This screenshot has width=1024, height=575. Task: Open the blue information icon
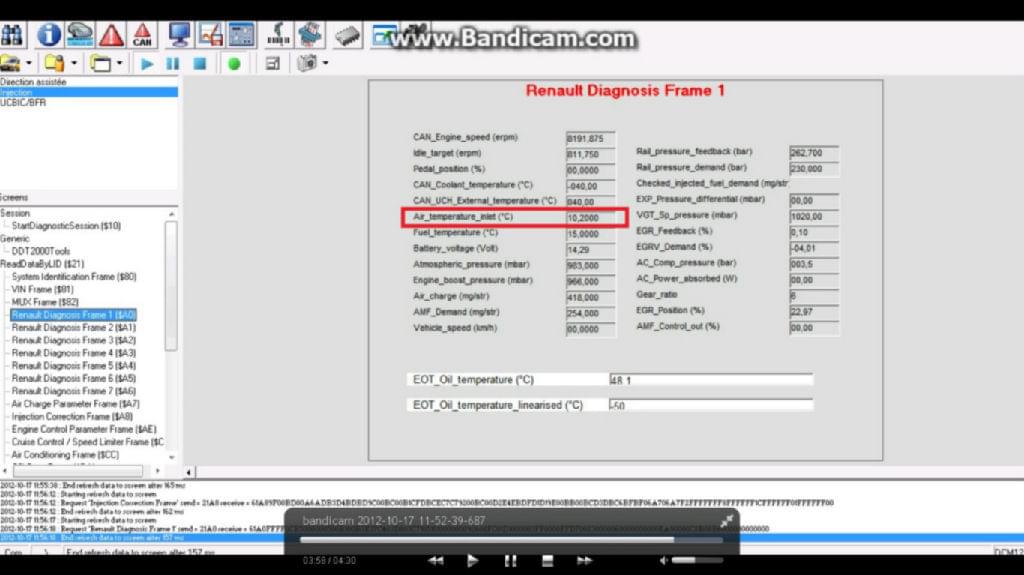click(48, 35)
